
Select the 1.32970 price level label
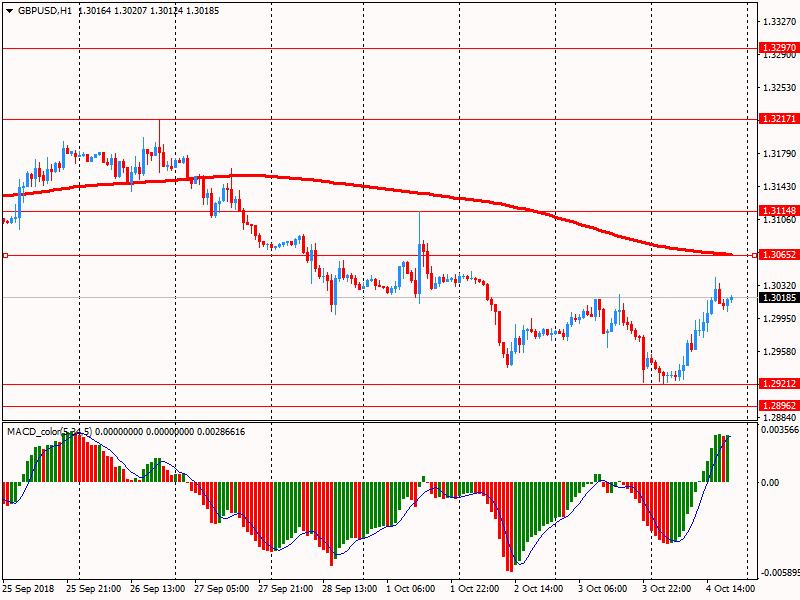coord(779,48)
